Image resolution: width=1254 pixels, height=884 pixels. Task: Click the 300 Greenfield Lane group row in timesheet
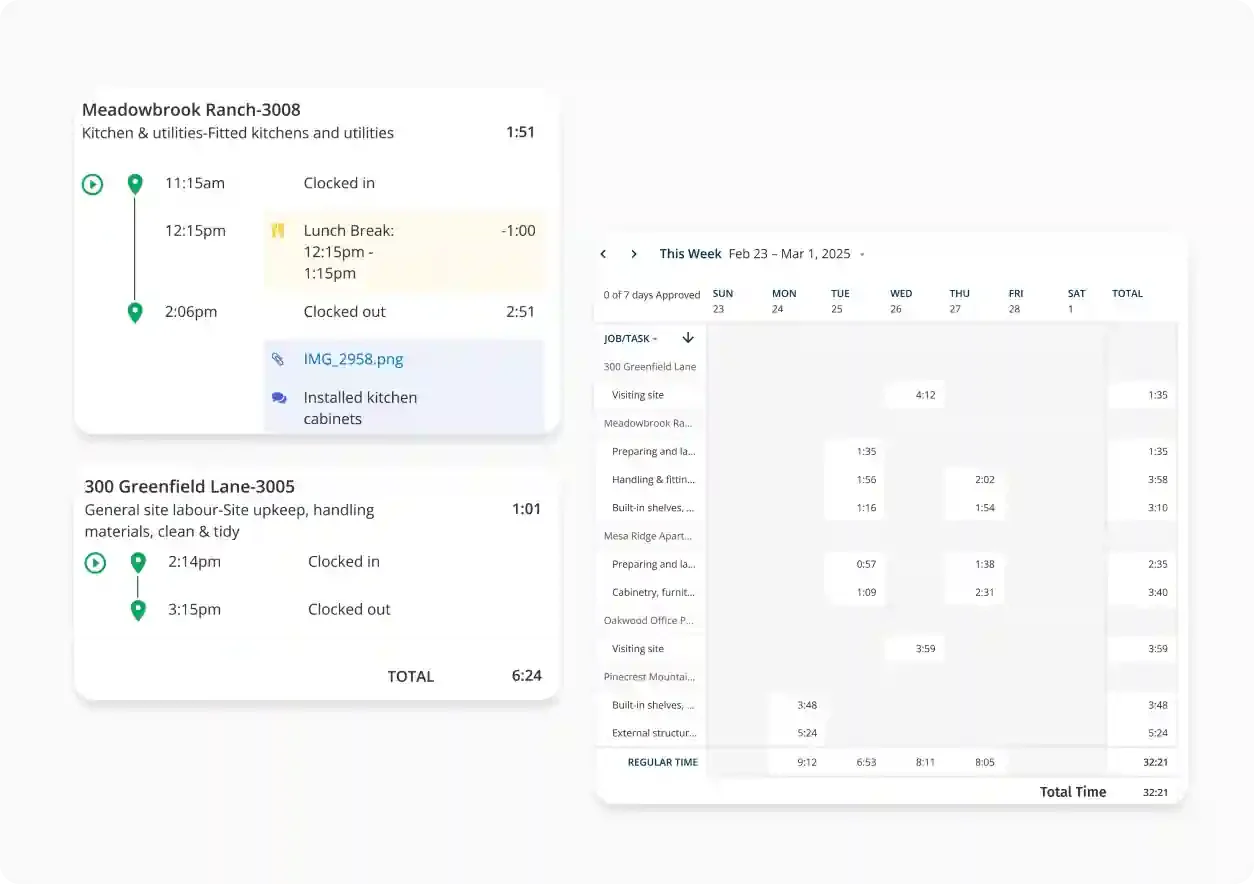(650, 367)
